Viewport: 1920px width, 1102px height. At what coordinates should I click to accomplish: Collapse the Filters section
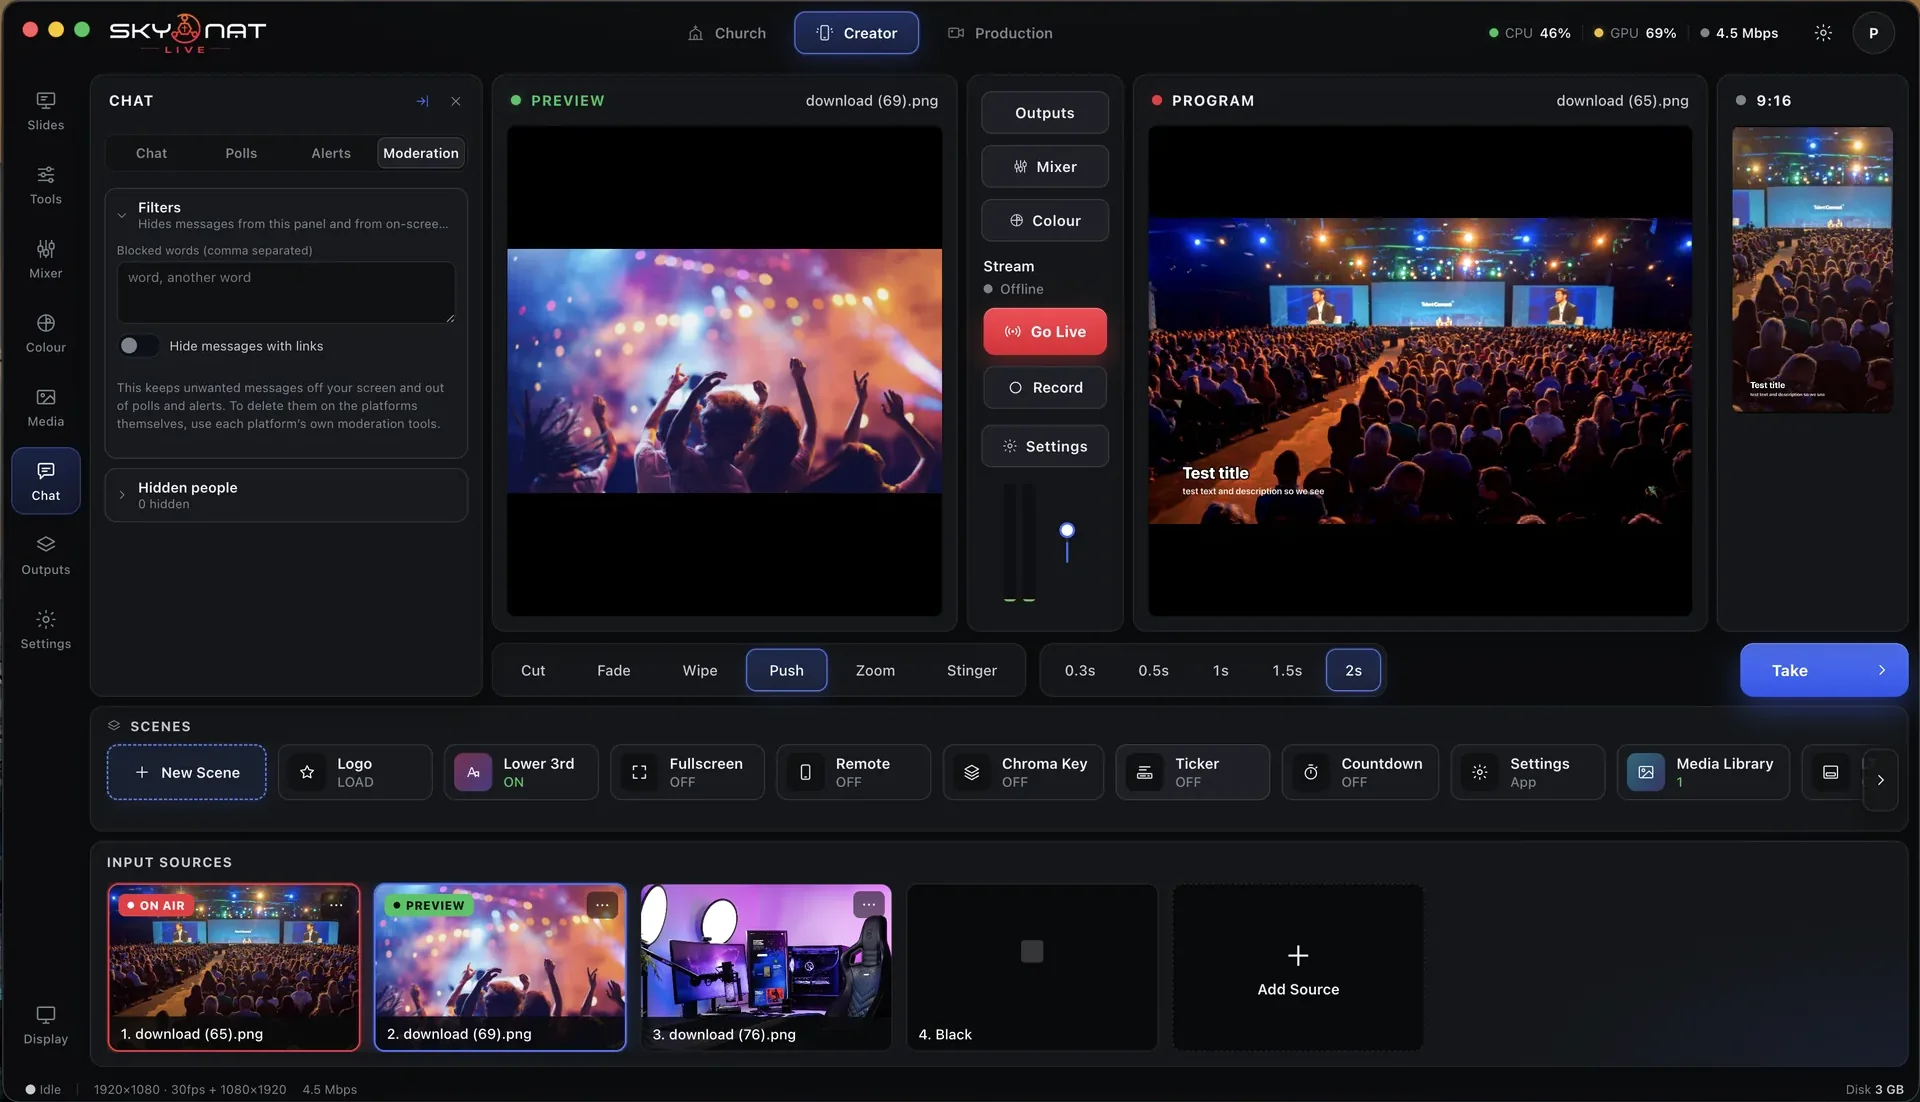[121, 215]
